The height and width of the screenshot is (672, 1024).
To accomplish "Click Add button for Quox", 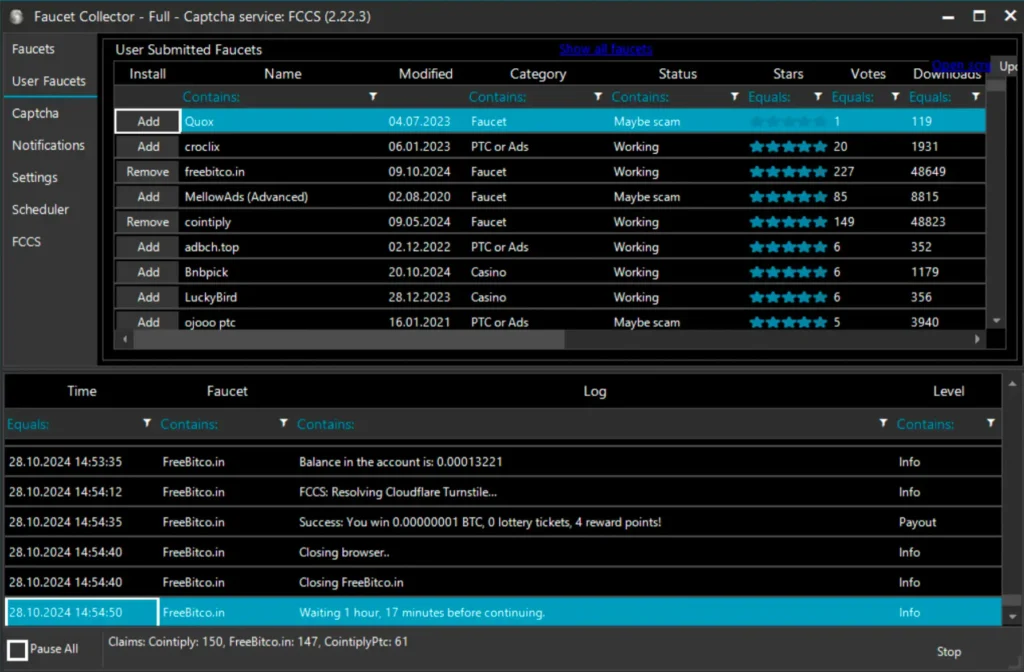I will coord(148,121).
